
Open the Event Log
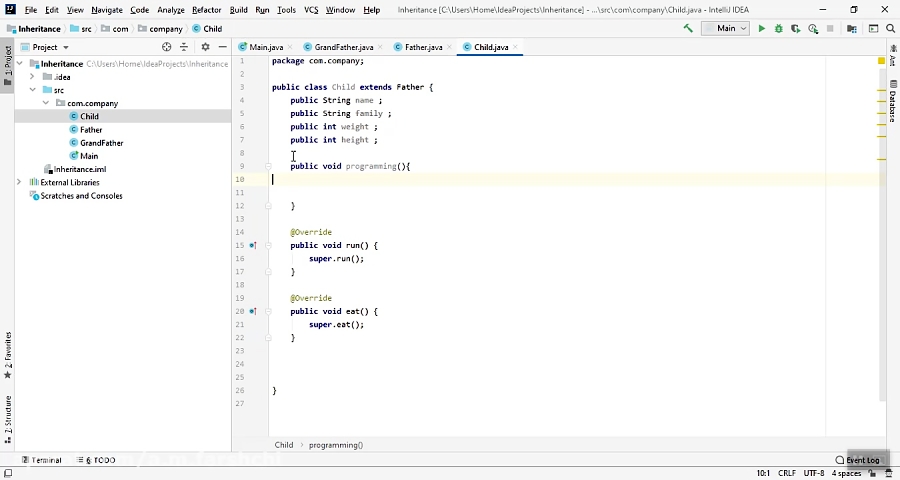coord(858,460)
